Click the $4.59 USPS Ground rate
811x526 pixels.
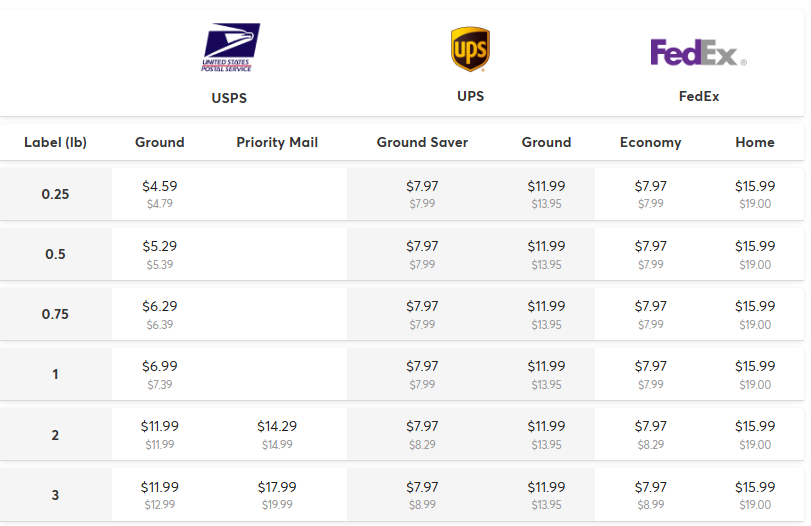pyautogui.click(x=160, y=186)
